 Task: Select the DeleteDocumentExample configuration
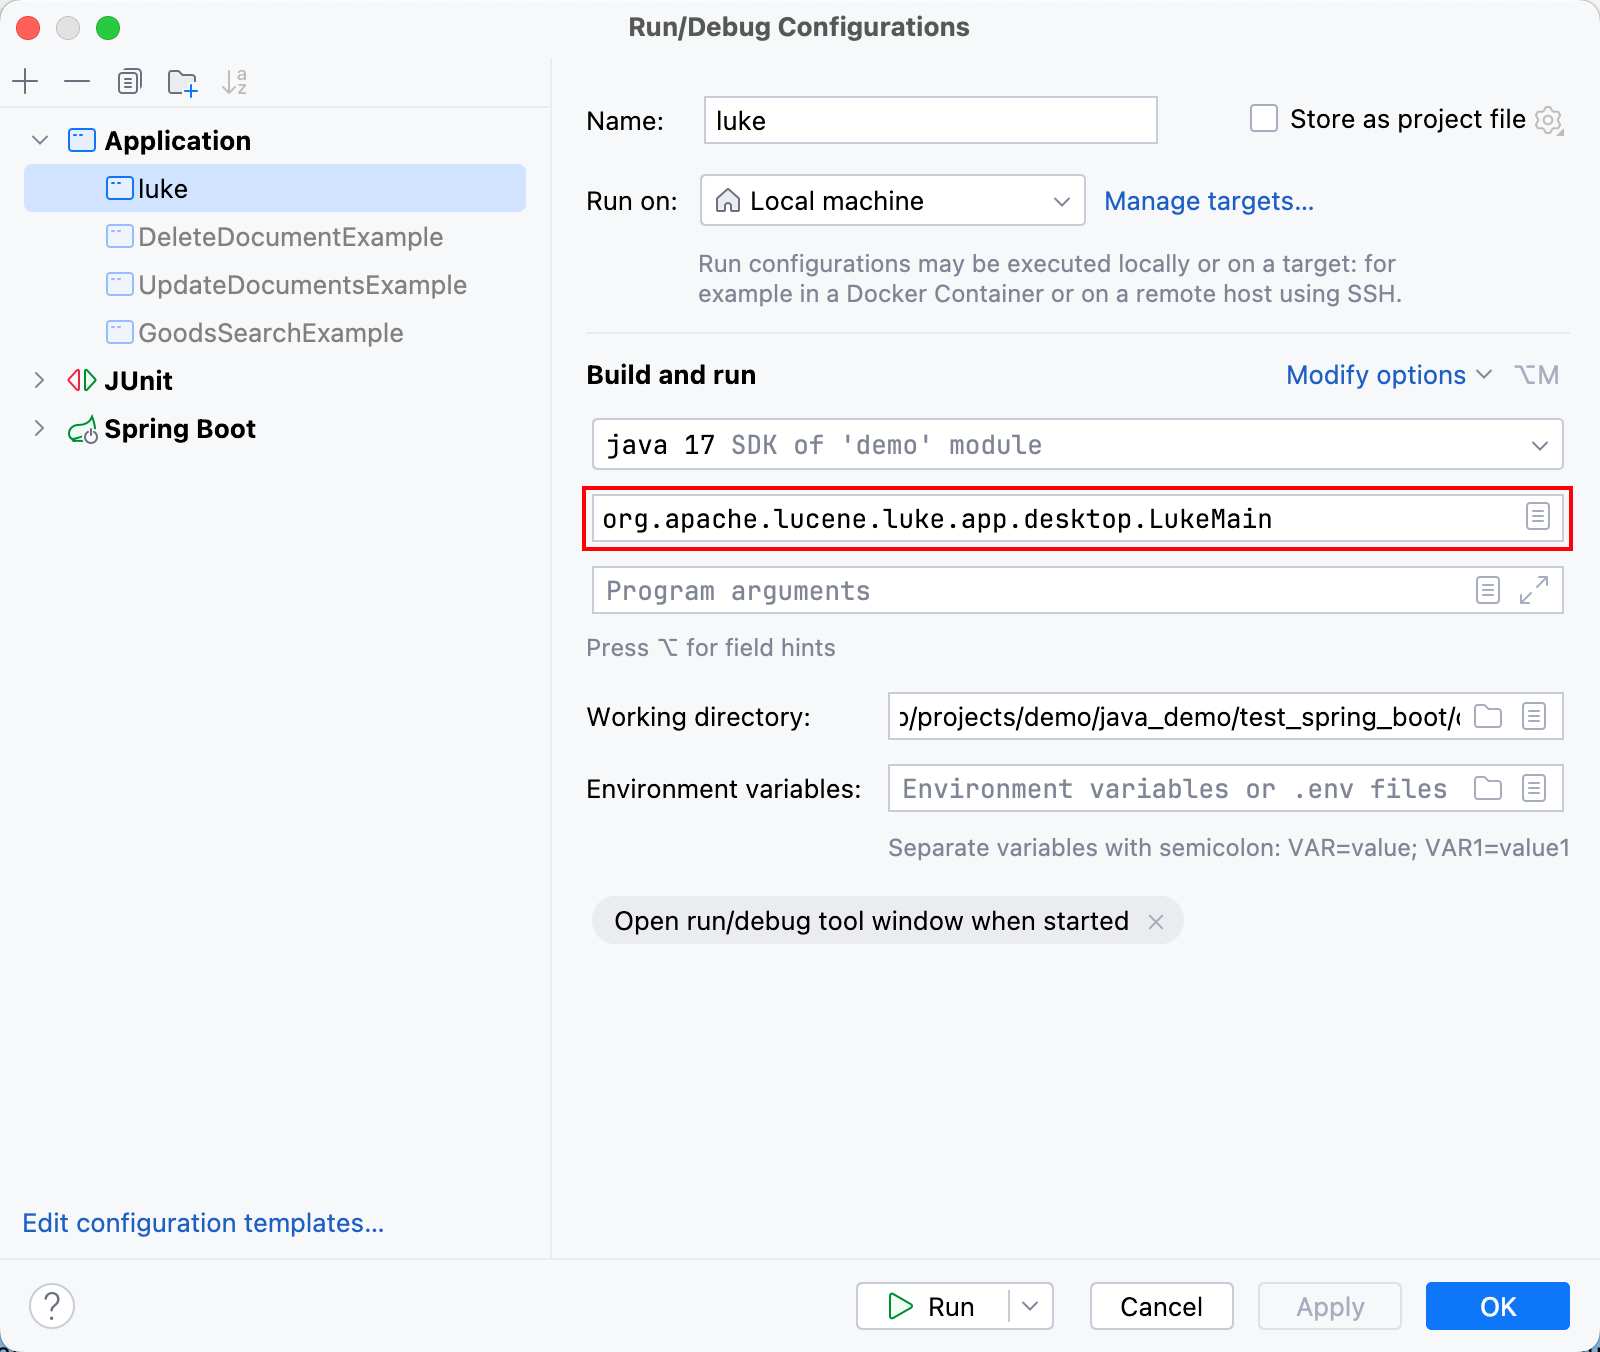pyautogui.click(x=275, y=236)
